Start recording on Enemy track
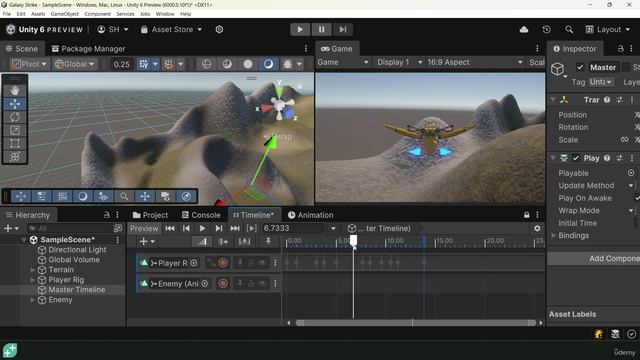Image resolution: width=640 pixels, height=360 pixels. (x=223, y=284)
